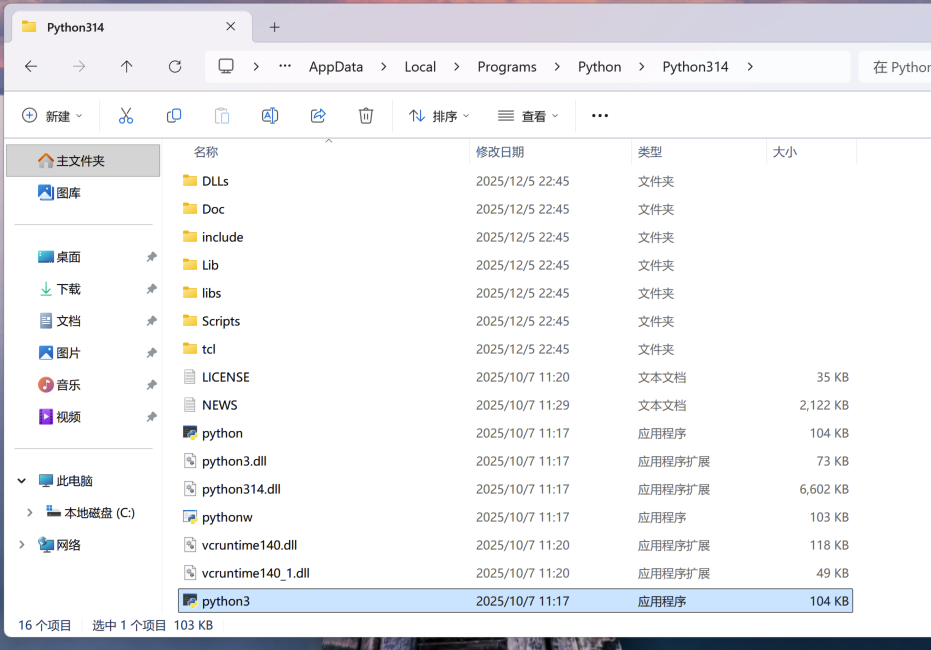This screenshot has height=650, width=931.
Task: Open a new tab with plus button
Action: coord(274,27)
